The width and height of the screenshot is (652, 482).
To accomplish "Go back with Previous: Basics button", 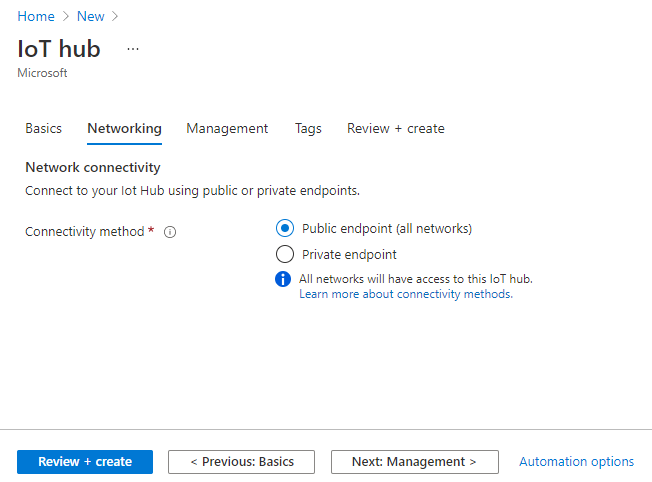I will [241, 462].
